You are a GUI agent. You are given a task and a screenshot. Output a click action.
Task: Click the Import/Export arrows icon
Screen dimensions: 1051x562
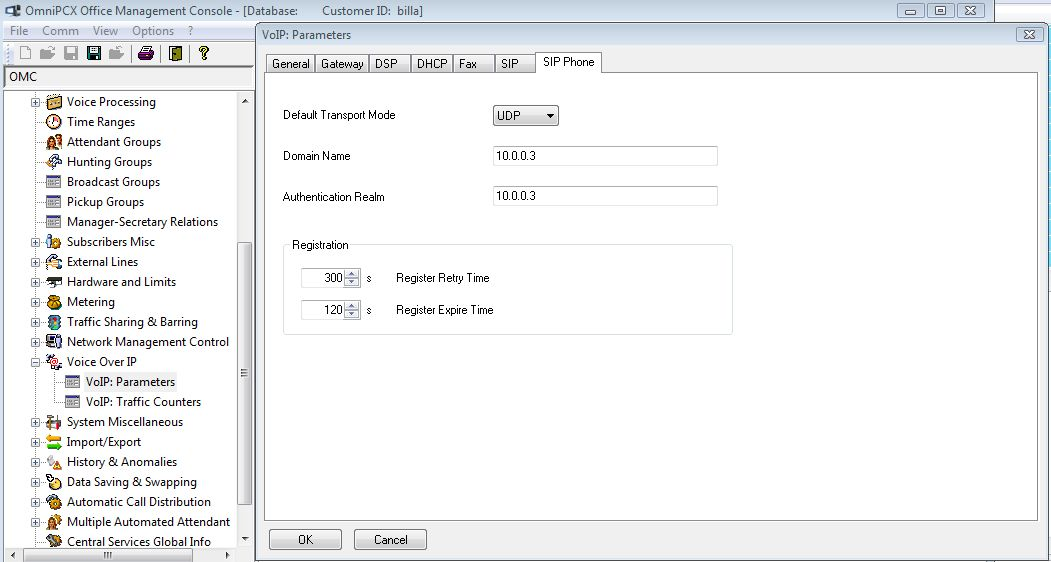(54, 442)
